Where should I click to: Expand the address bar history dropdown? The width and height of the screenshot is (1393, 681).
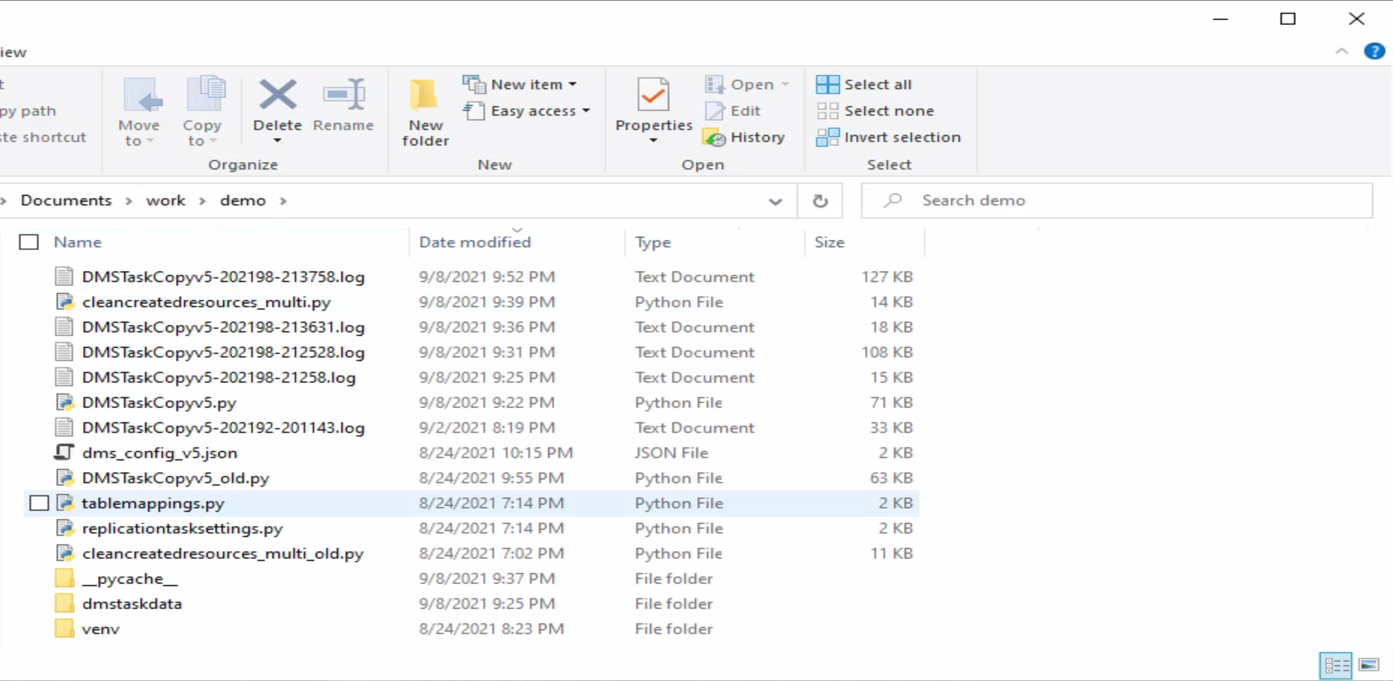click(775, 201)
